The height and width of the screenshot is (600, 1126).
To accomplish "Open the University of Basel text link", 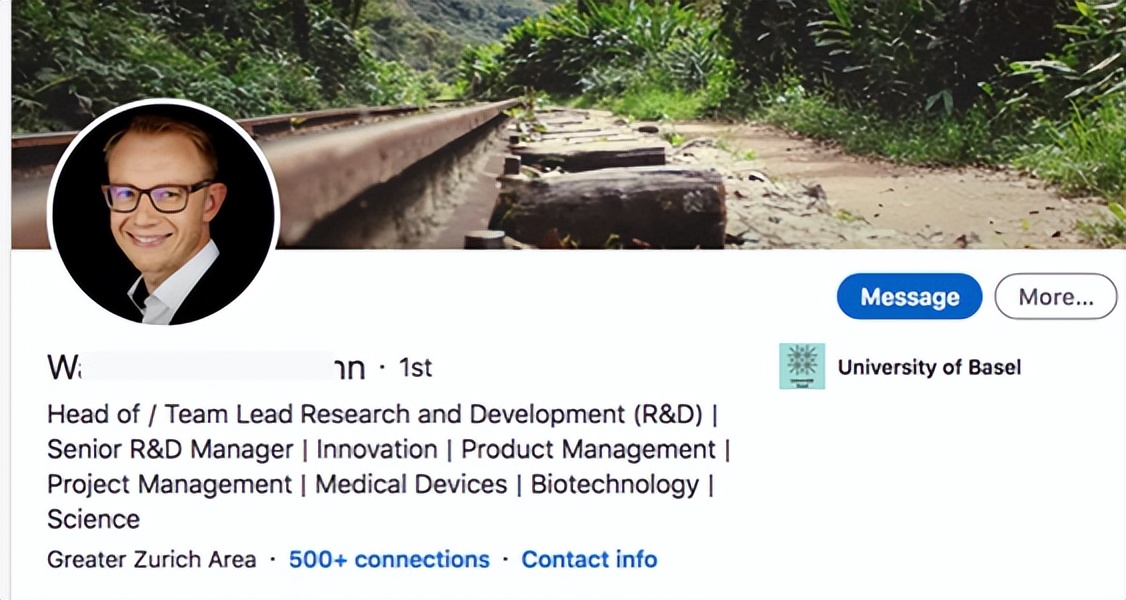I will coord(929,367).
